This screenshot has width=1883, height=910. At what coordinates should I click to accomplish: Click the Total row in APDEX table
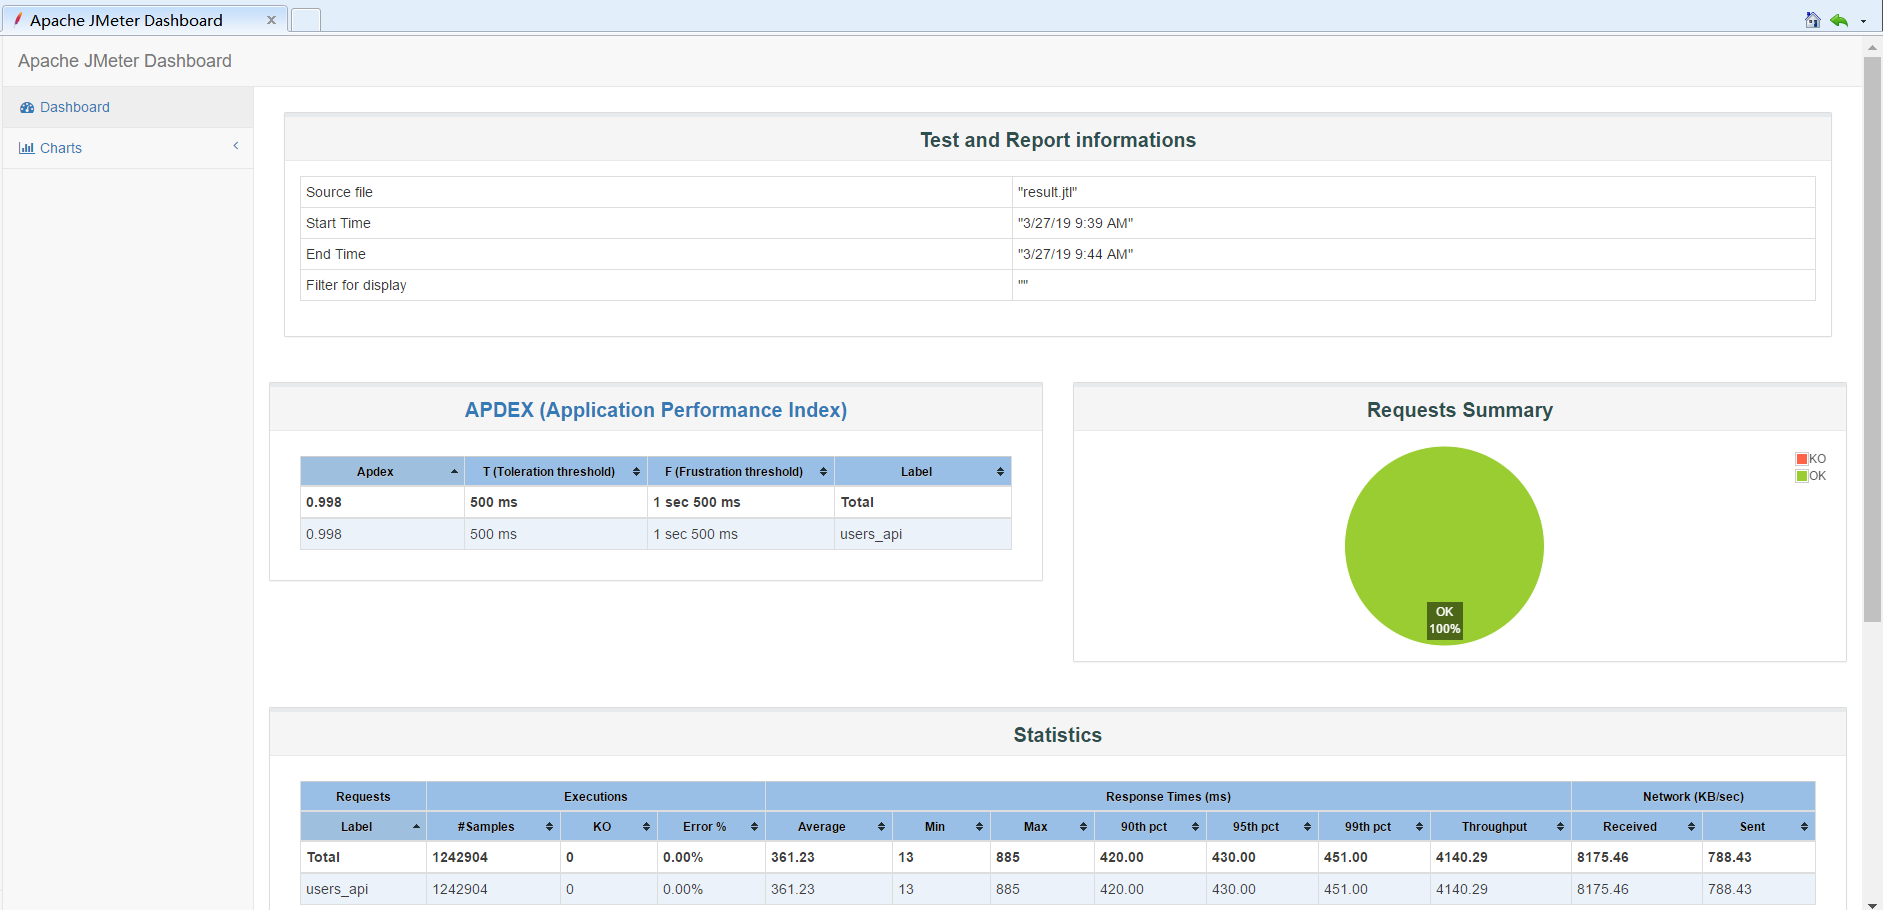656,502
